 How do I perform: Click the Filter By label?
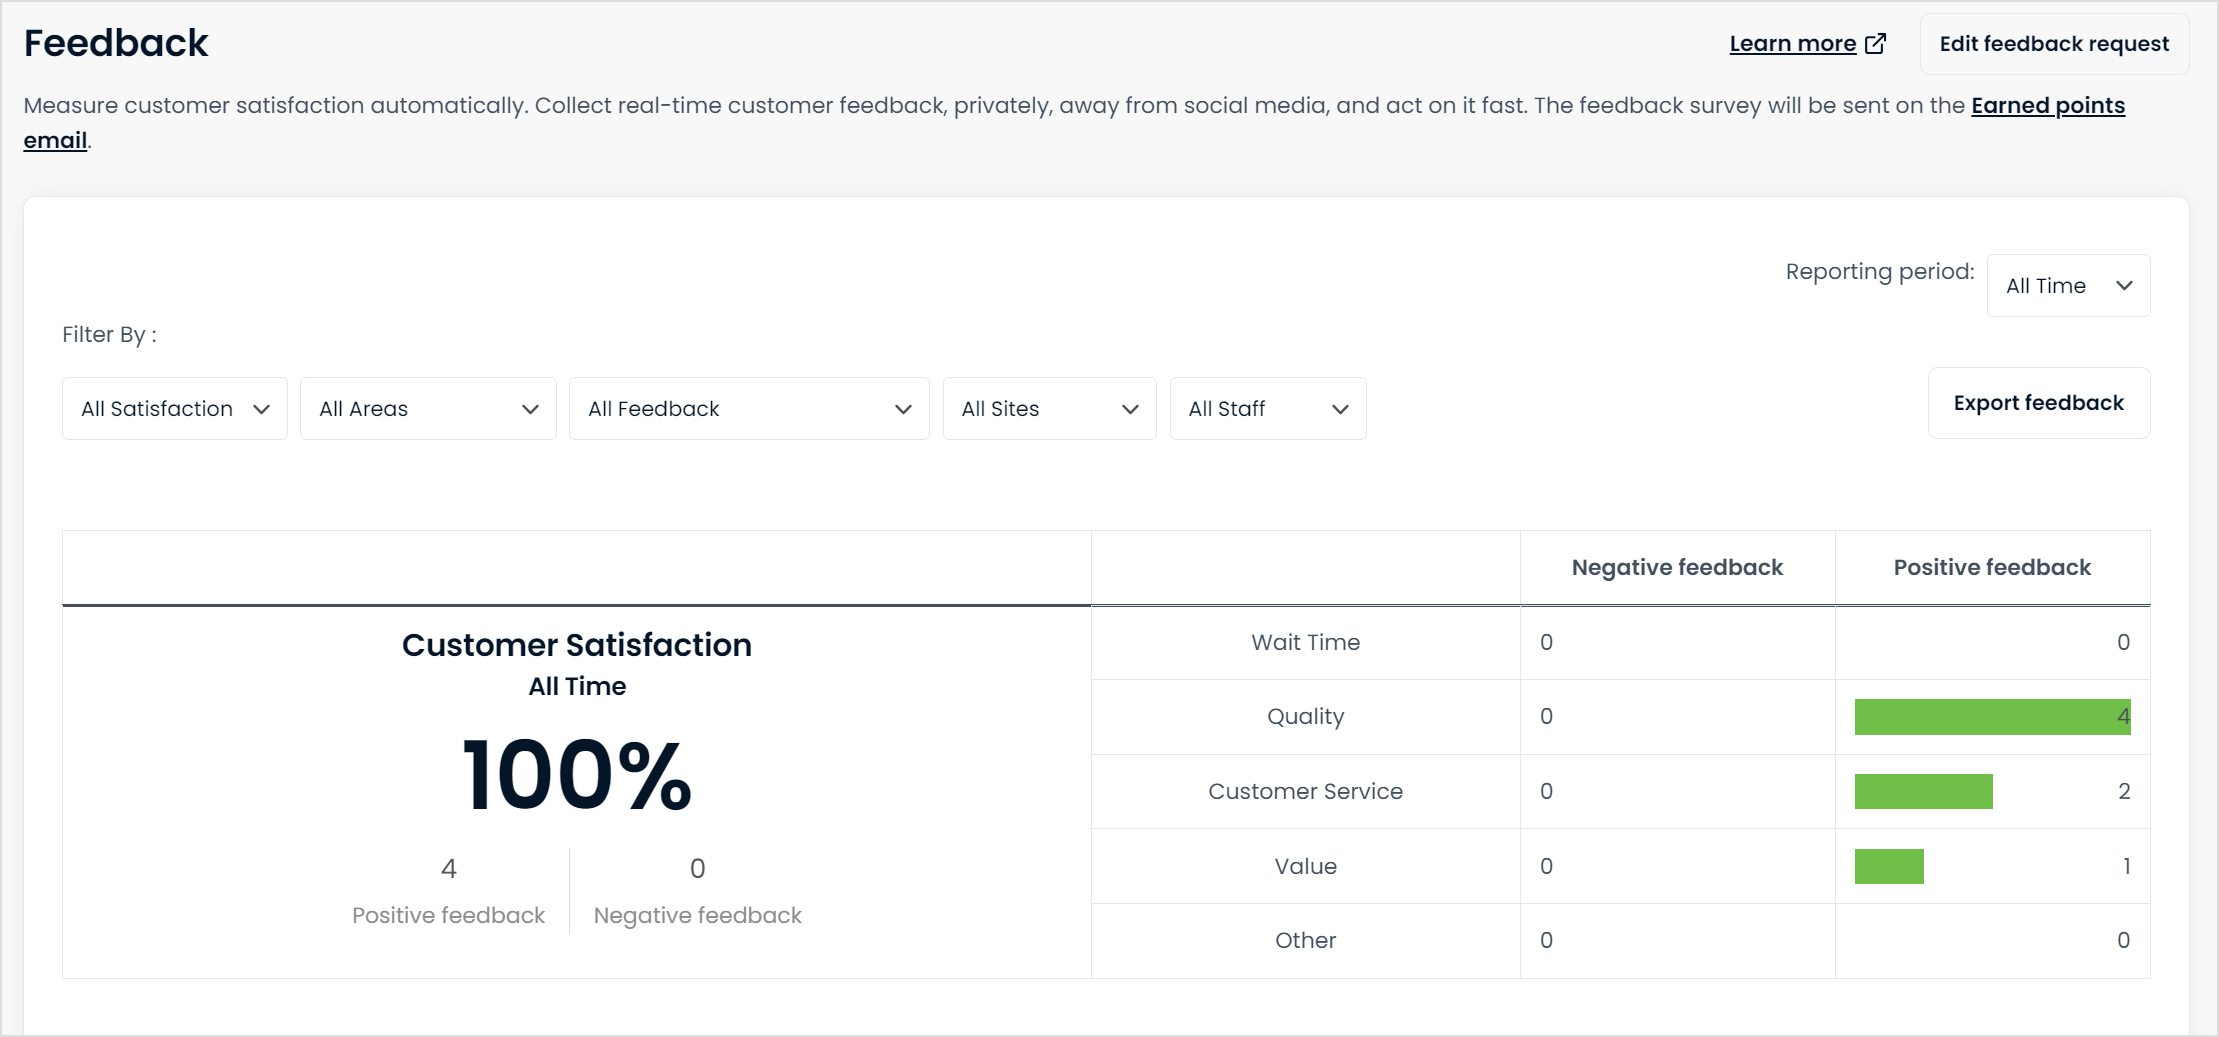[x=109, y=335]
